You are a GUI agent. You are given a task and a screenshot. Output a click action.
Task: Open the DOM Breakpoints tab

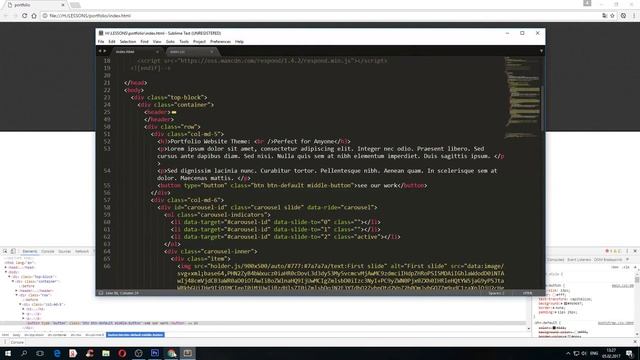(x=608, y=260)
